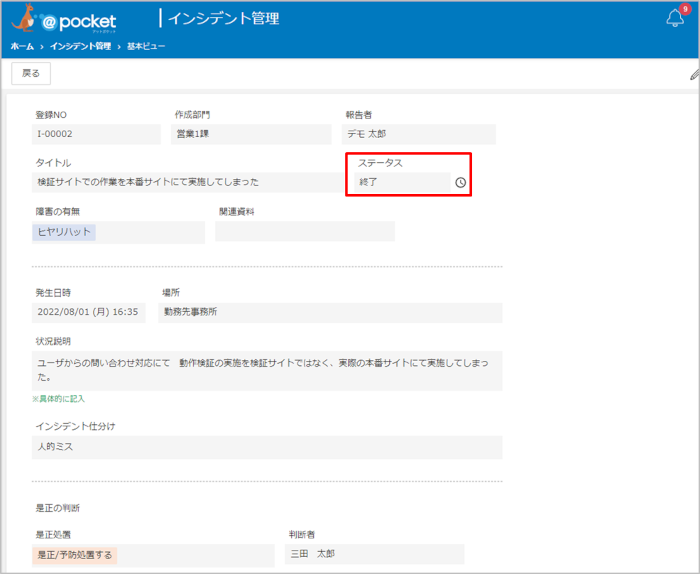Click the 発生日時 value 2022/08/01

point(88,312)
